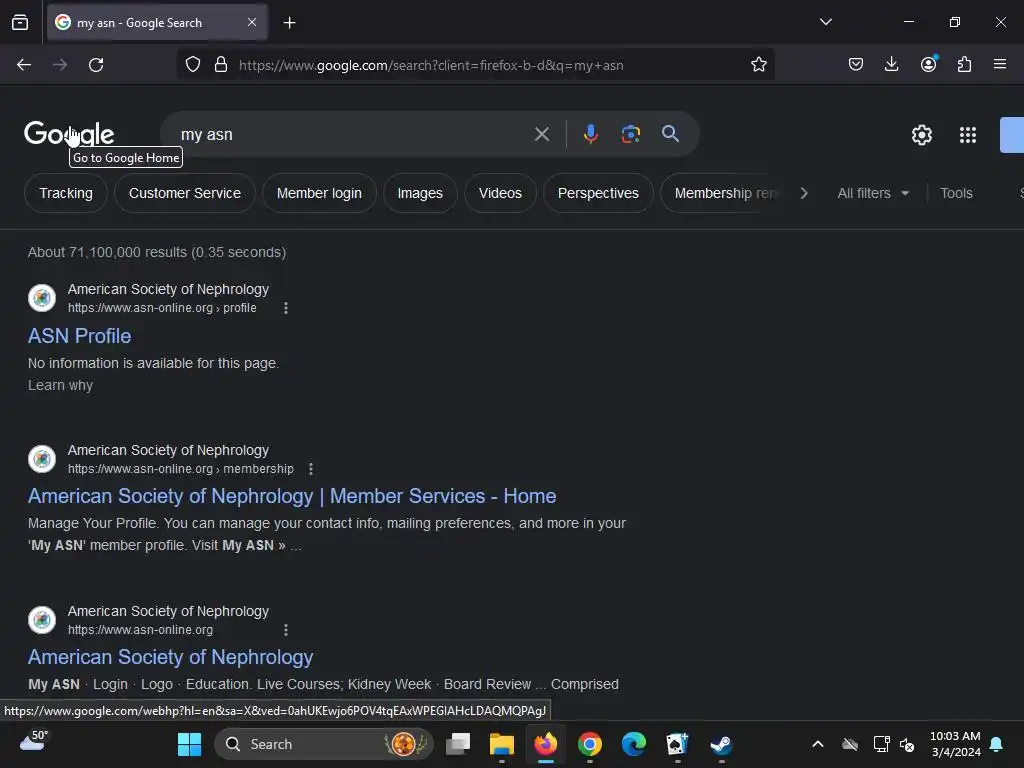Click favicon of the ASN Profile result

[42, 298]
